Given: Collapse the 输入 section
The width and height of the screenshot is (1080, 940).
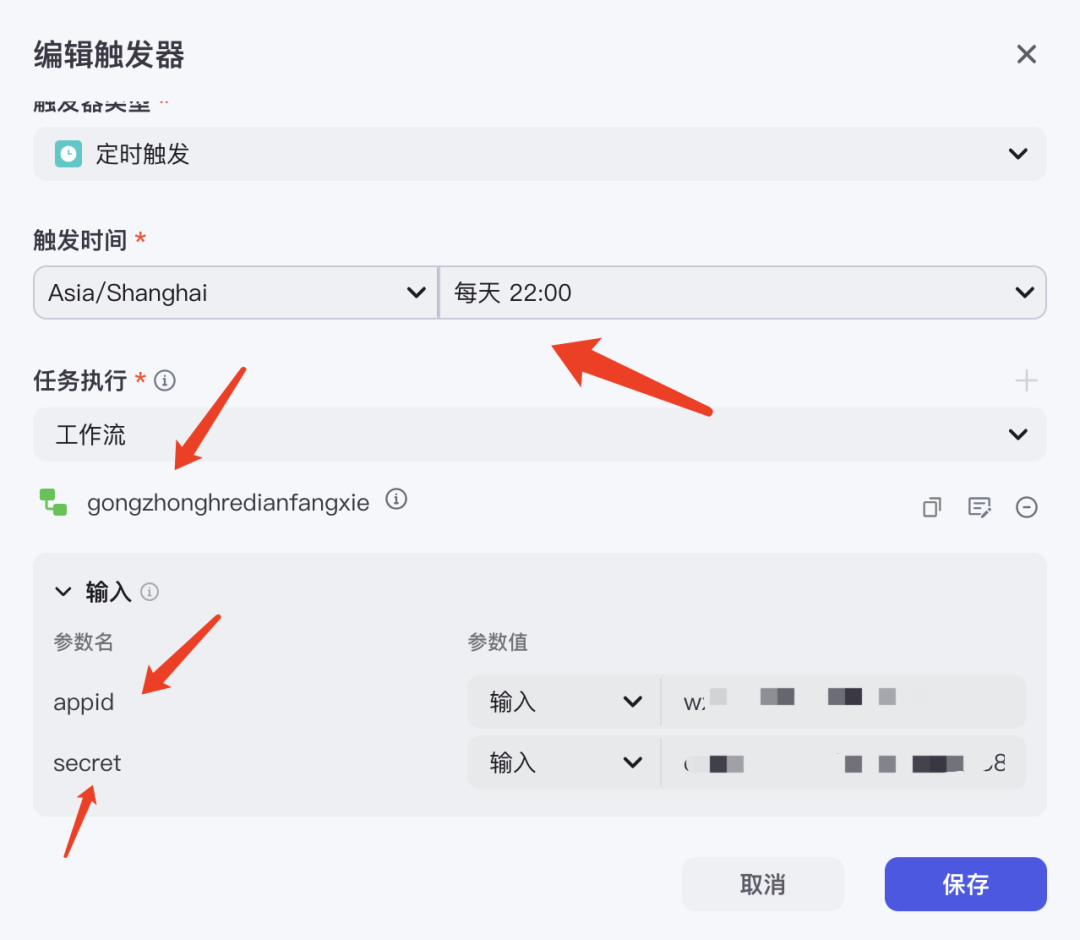Looking at the screenshot, I should [63, 592].
